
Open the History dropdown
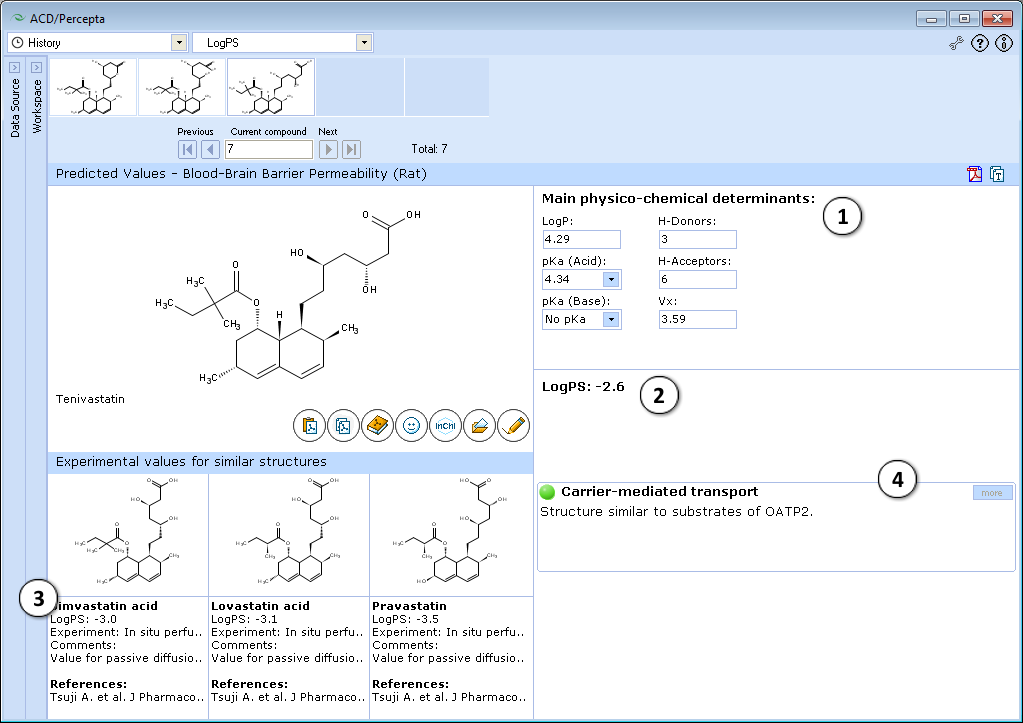(x=179, y=43)
